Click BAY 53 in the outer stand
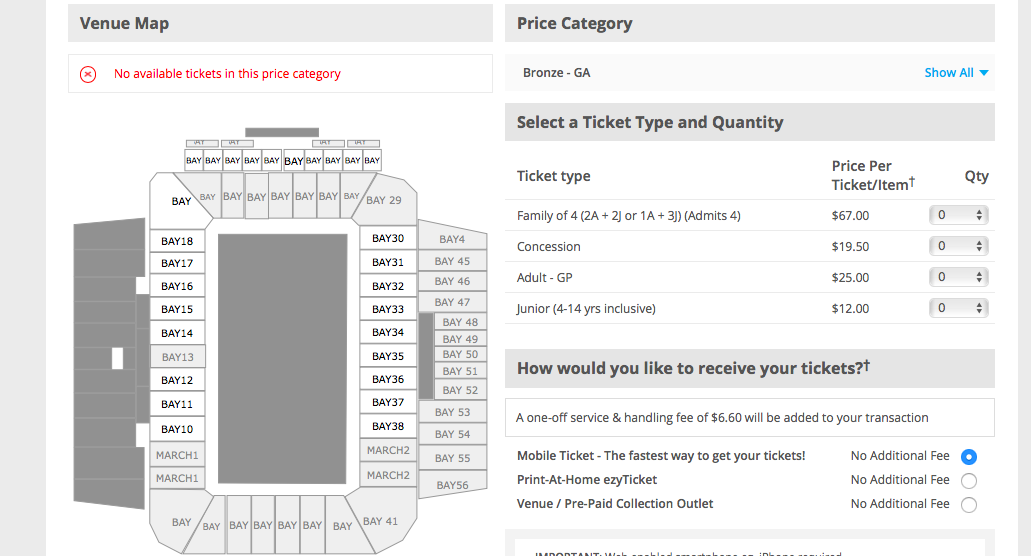1031x556 pixels. [452, 412]
